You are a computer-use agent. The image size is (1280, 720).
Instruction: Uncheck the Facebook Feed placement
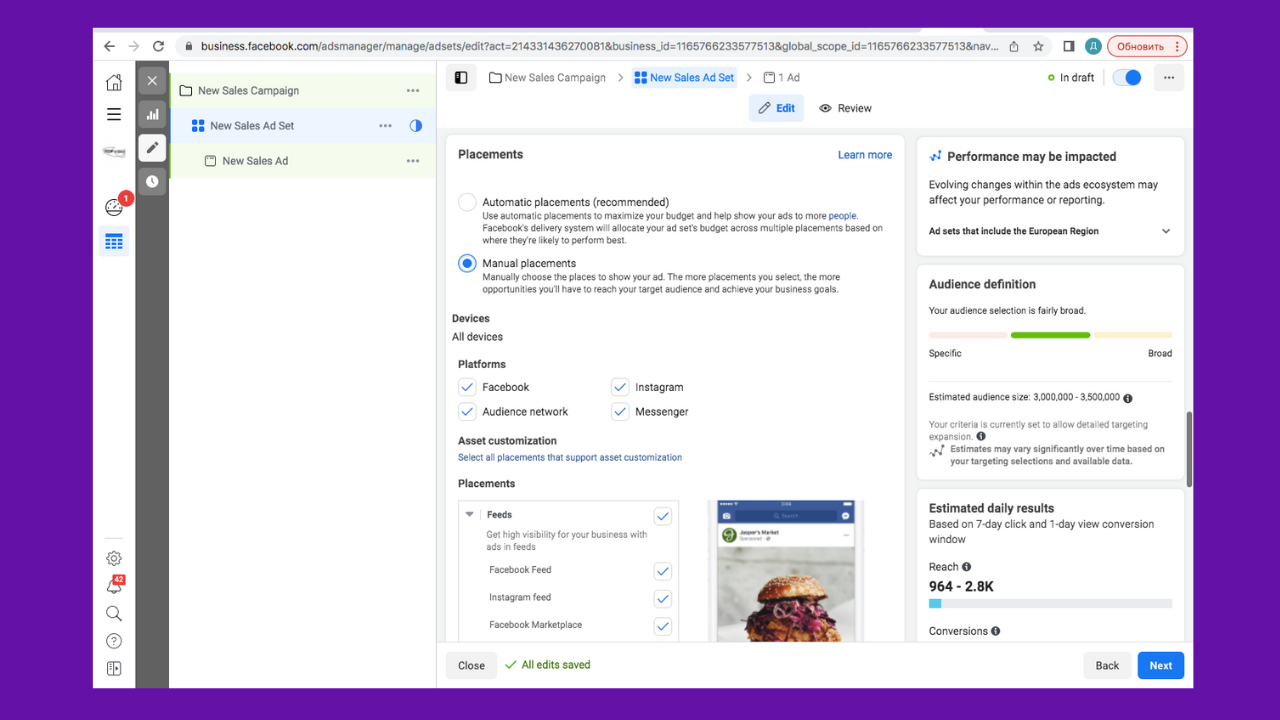point(662,571)
